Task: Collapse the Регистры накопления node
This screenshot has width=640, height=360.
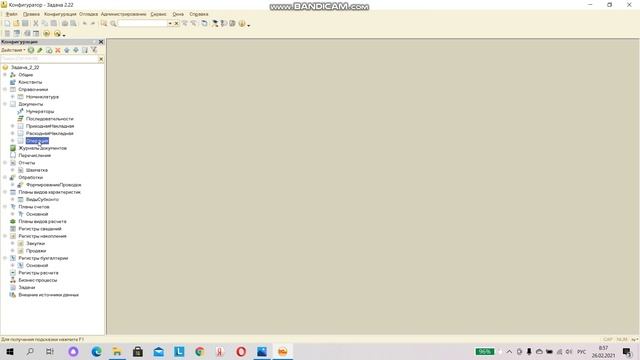Action: (5, 236)
